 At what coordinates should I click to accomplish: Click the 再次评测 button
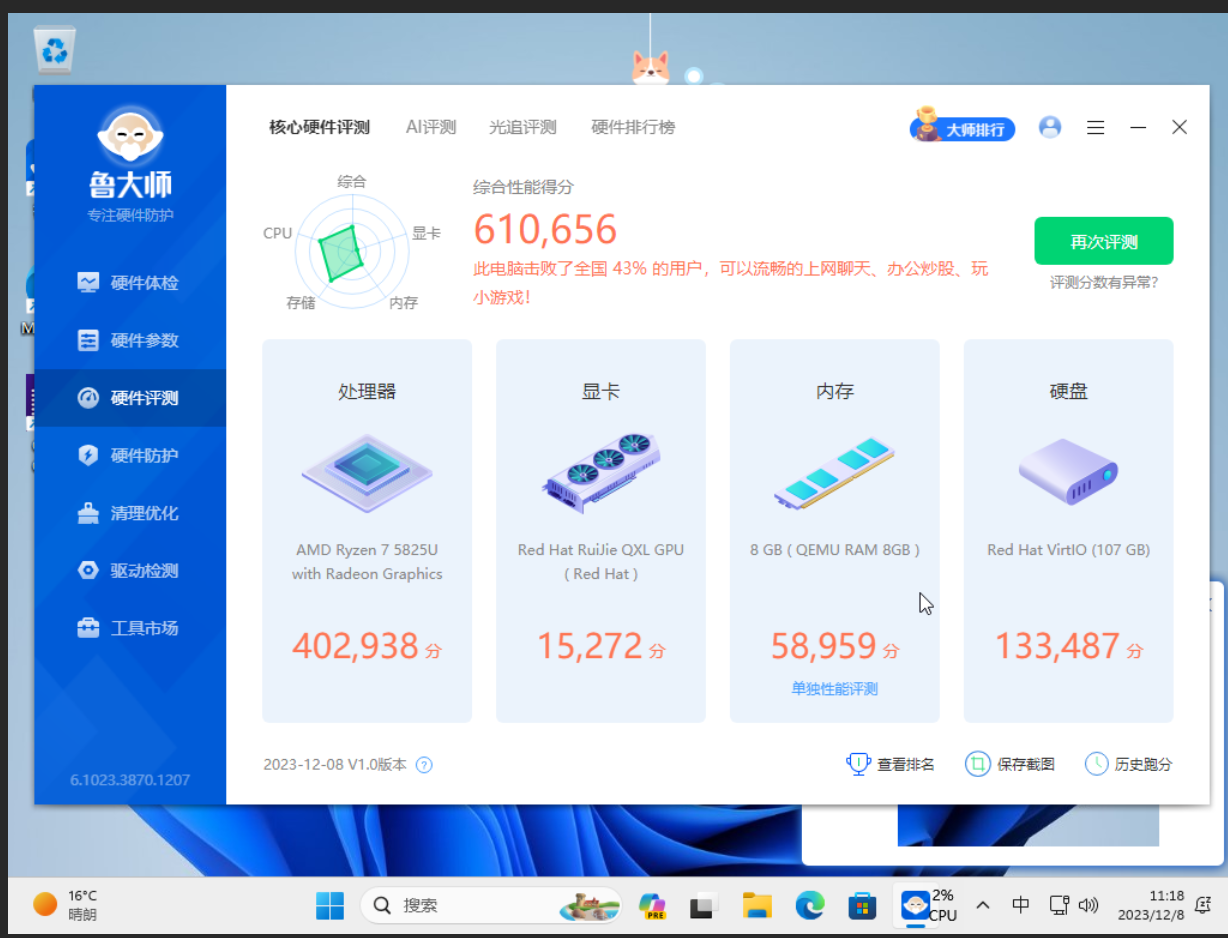1104,241
